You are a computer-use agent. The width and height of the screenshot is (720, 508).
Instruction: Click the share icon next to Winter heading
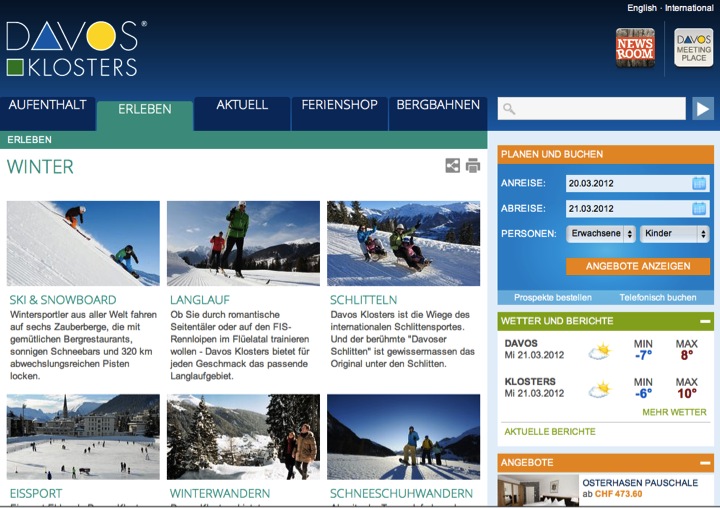click(452, 165)
